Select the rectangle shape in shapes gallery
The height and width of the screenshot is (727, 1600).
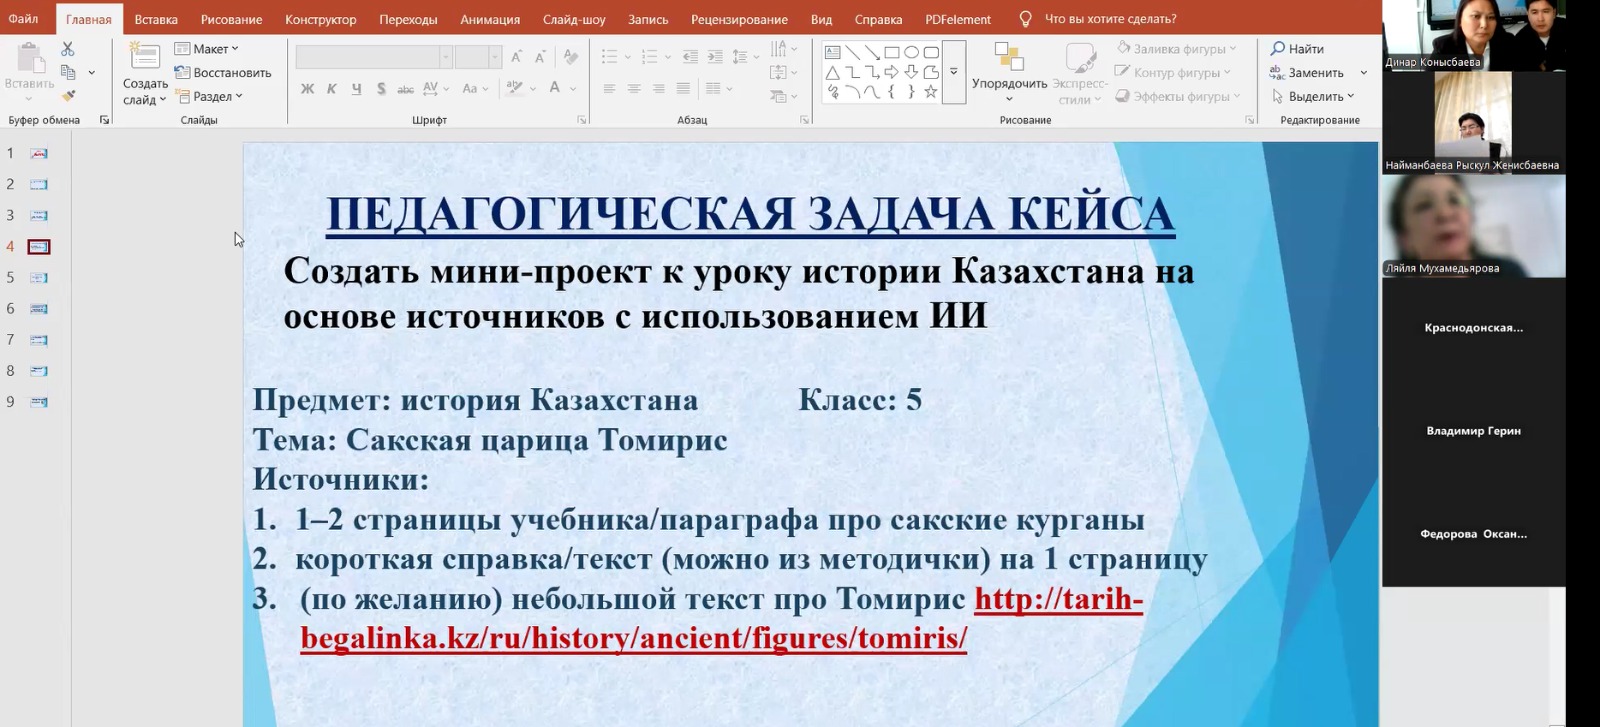[x=891, y=52]
